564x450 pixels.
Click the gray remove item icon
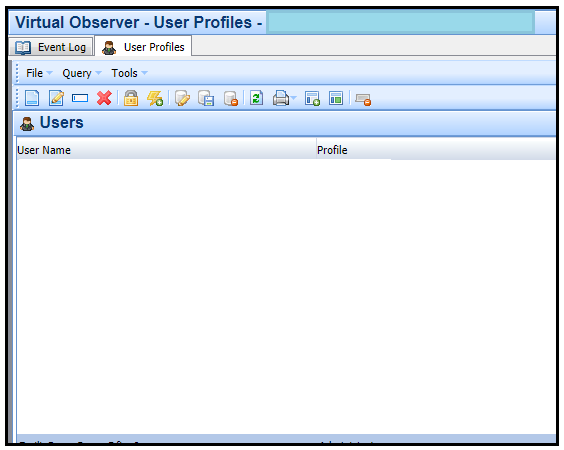tap(363, 99)
